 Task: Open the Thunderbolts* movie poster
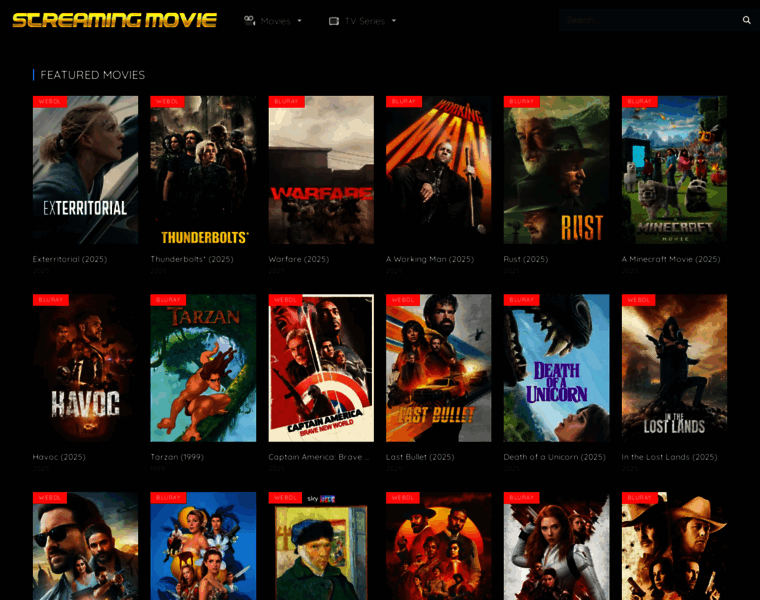[x=203, y=170]
